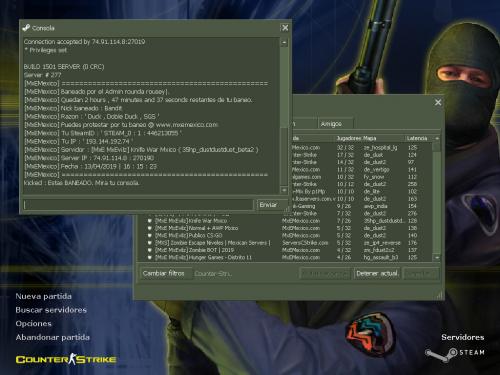Sort servers by the Latencia column
The image size is (500, 375).
coord(417,138)
